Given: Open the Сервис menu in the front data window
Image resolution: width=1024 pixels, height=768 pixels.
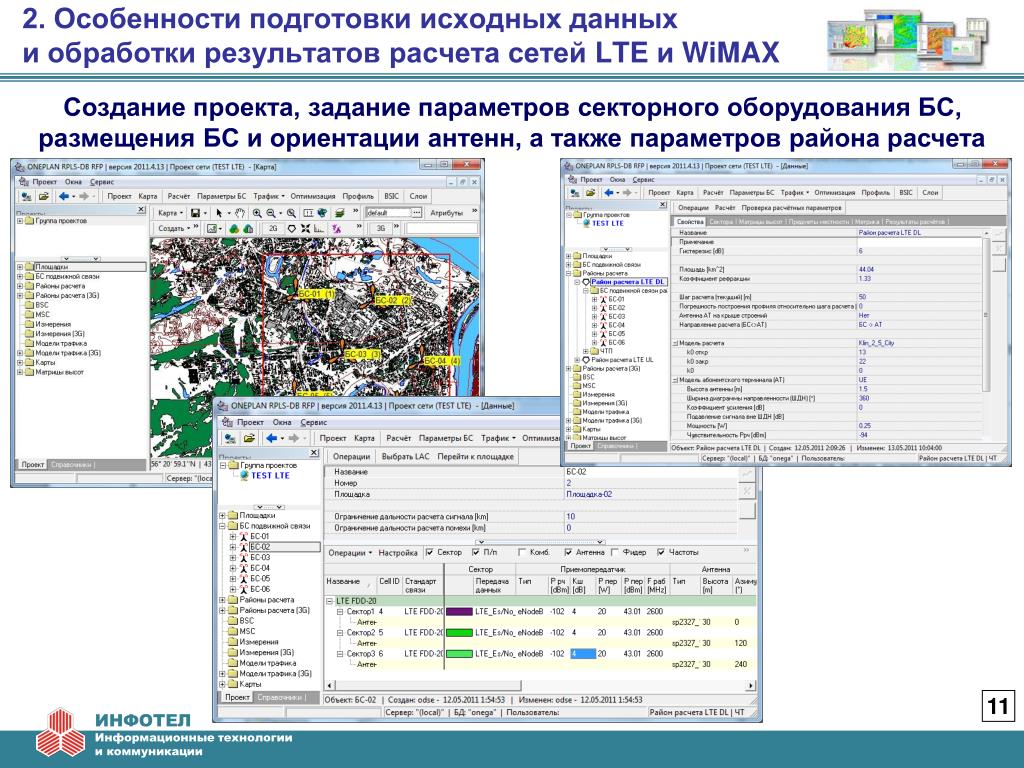Looking at the screenshot, I should coord(313,423).
